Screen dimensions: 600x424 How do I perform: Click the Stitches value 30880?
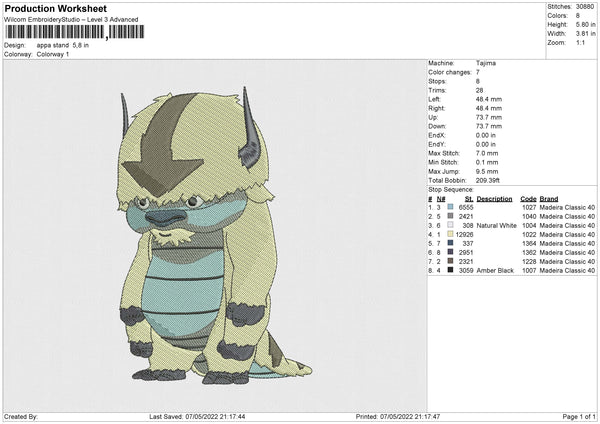(x=585, y=7)
